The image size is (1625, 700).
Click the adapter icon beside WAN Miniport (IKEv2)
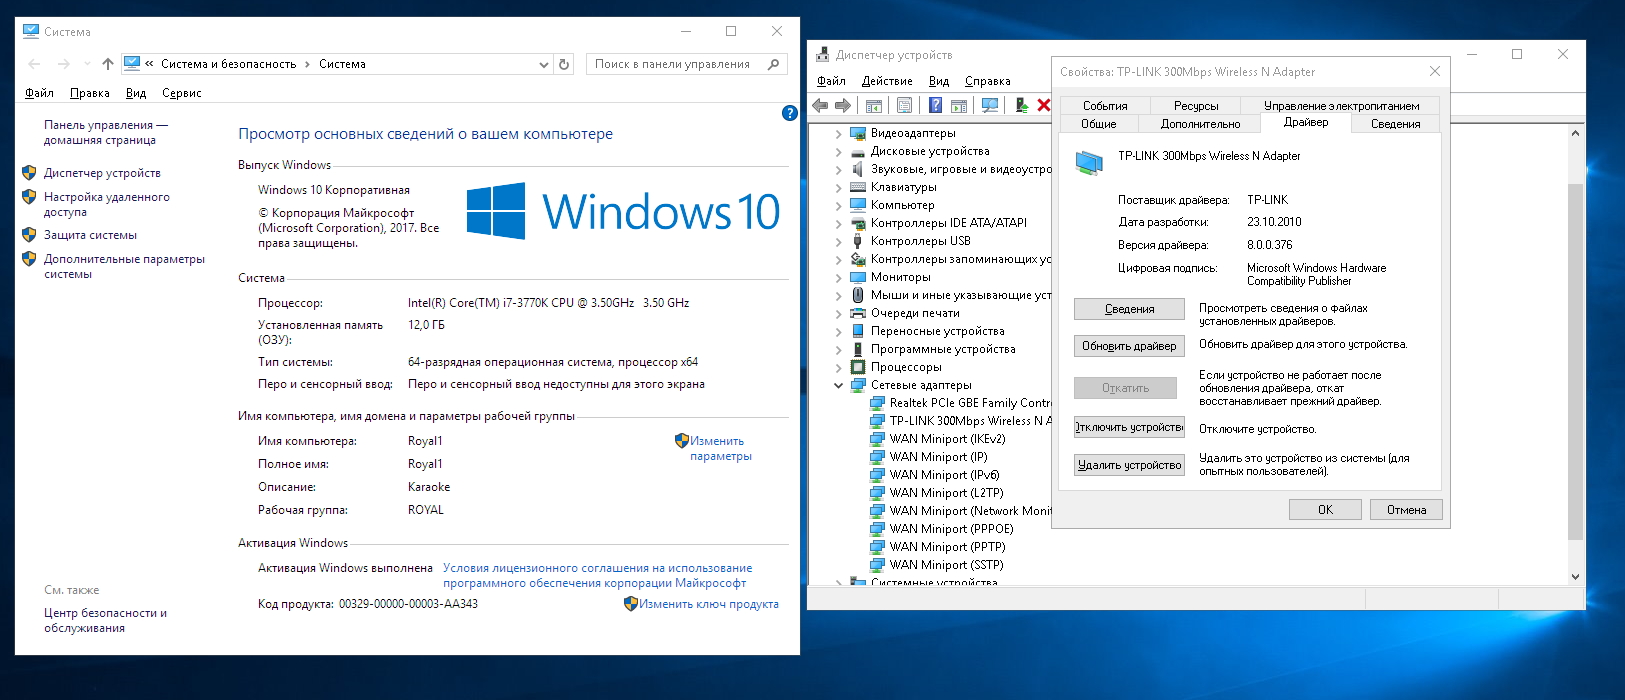(877, 439)
